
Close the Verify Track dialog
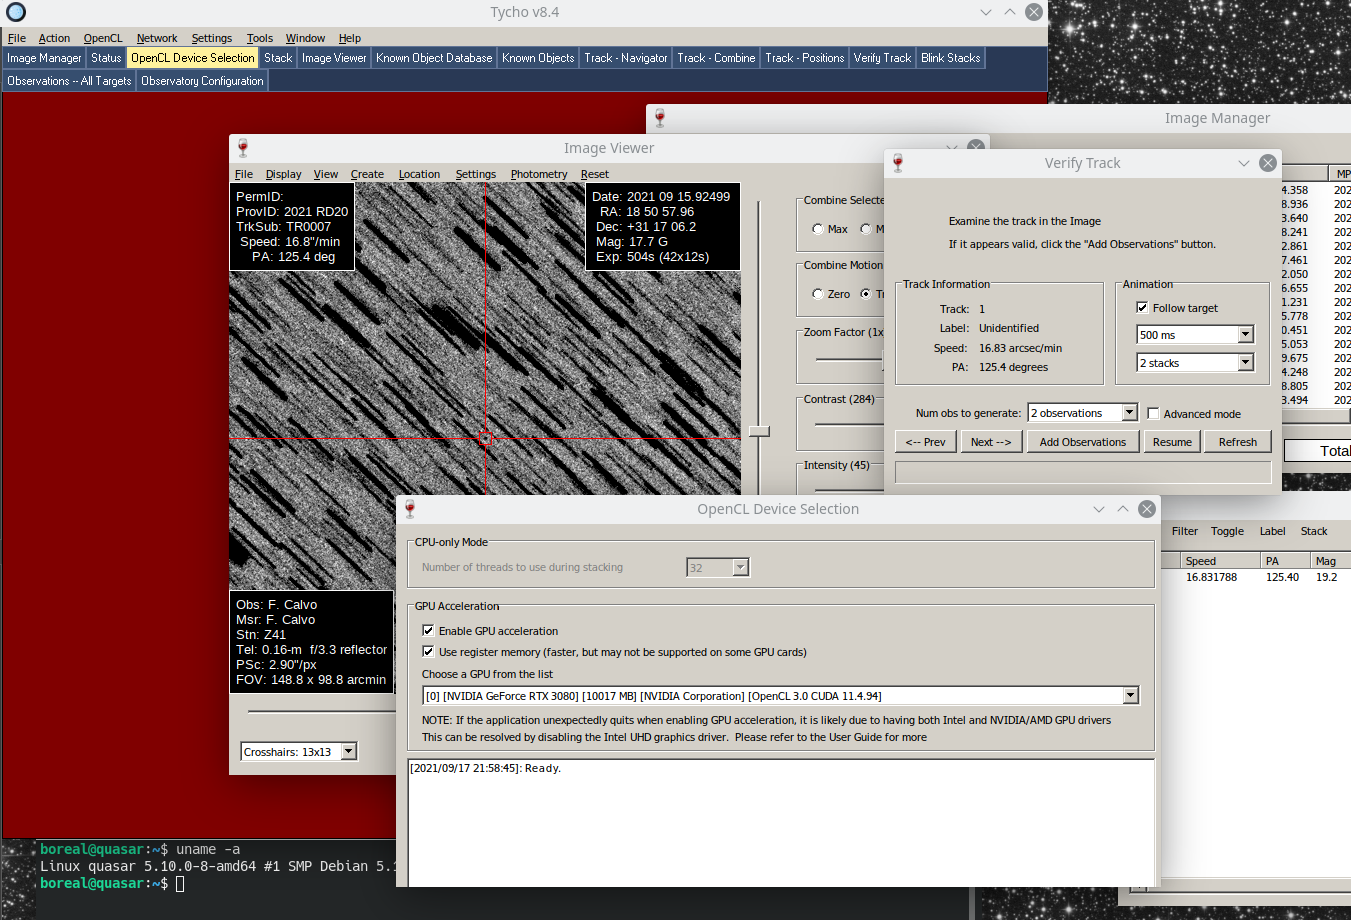click(x=1268, y=163)
